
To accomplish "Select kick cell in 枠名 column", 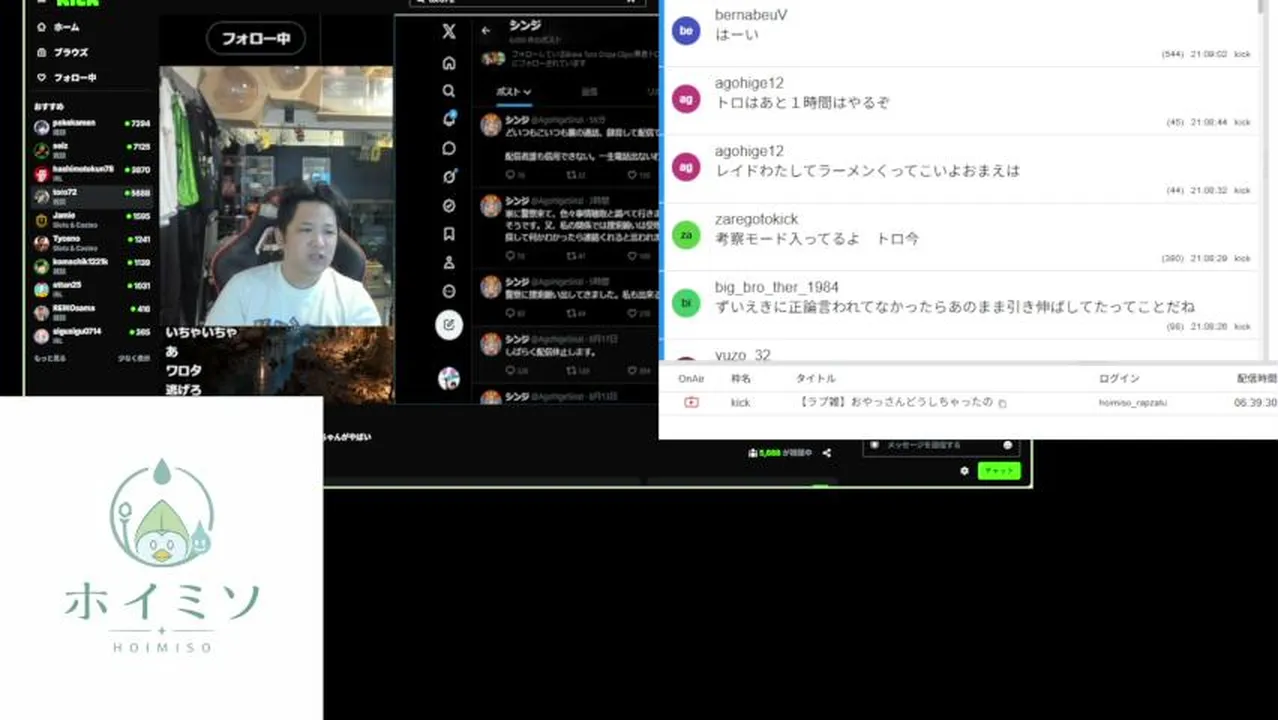I will (x=741, y=402).
